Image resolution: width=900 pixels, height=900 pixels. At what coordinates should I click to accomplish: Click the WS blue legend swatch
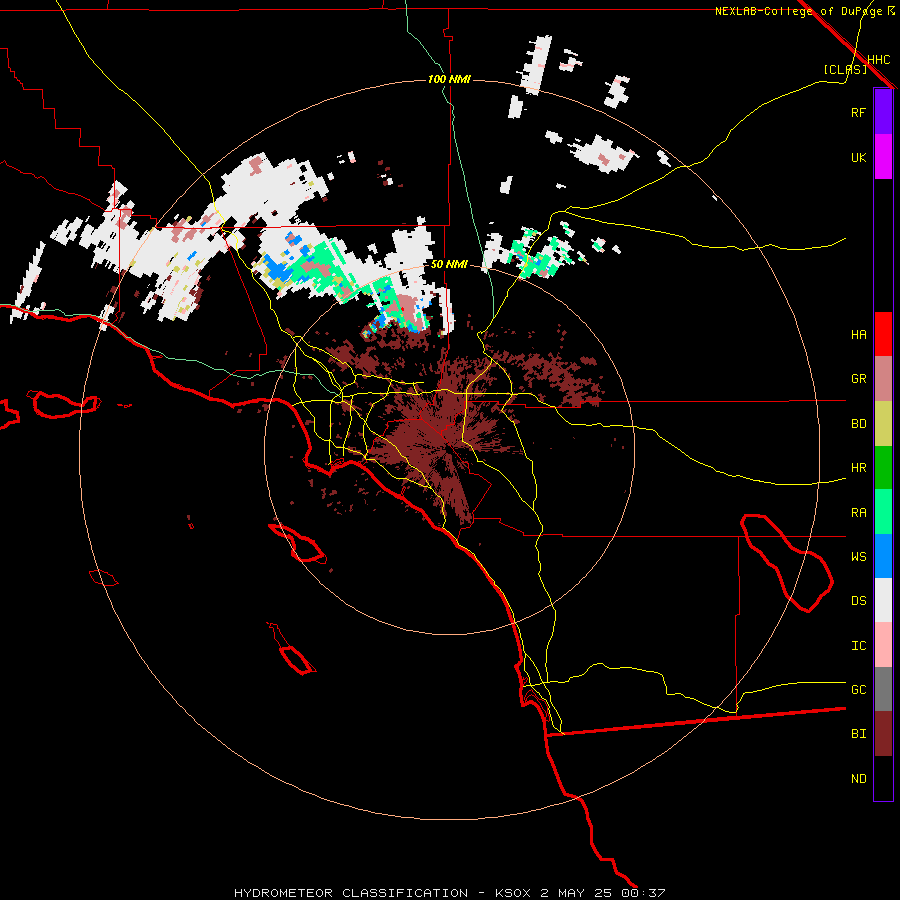click(883, 556)
